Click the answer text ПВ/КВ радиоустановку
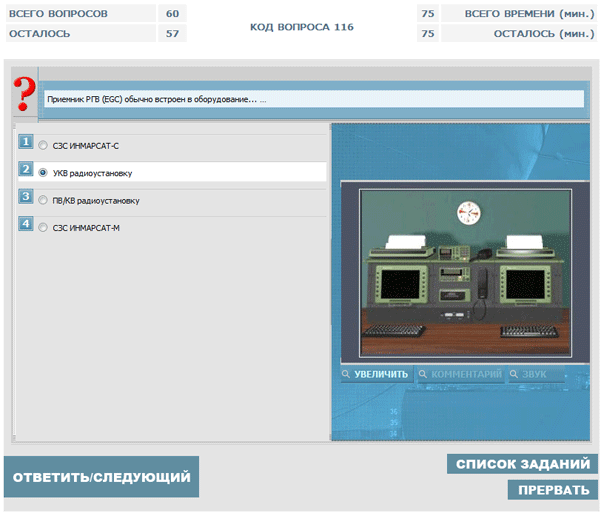Viewport: 601px width, 513px height. (96, 201)
